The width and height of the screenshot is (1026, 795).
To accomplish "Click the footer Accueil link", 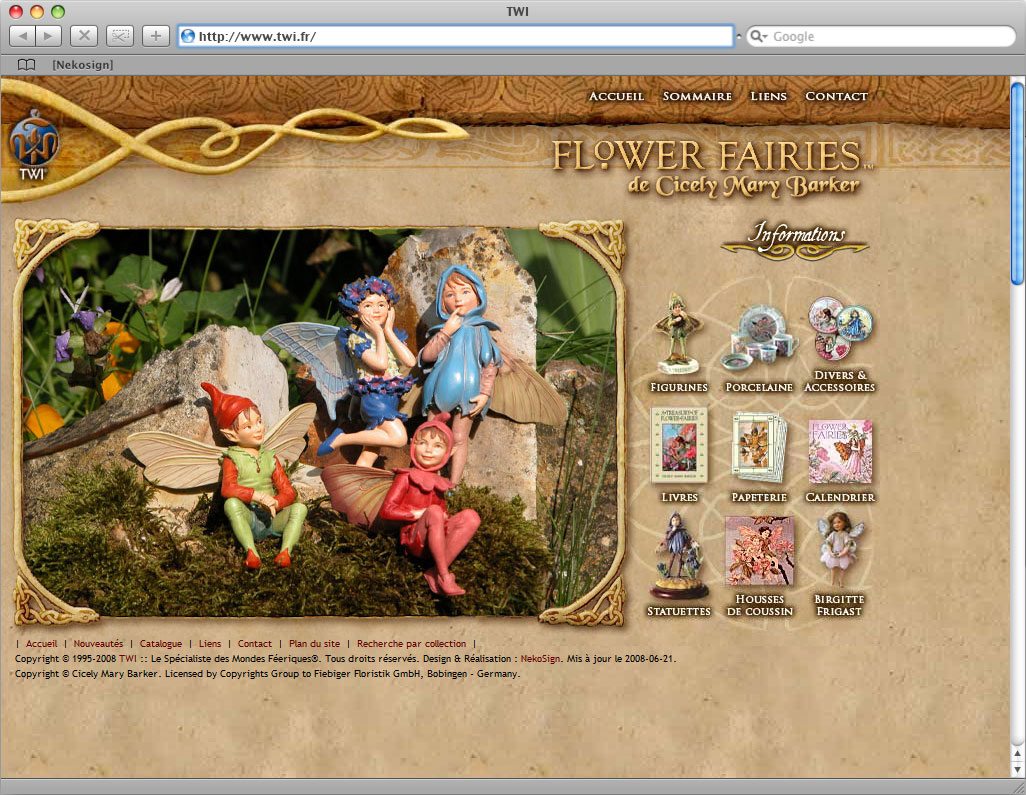I will pyautogui.click(x=41, y=644).
